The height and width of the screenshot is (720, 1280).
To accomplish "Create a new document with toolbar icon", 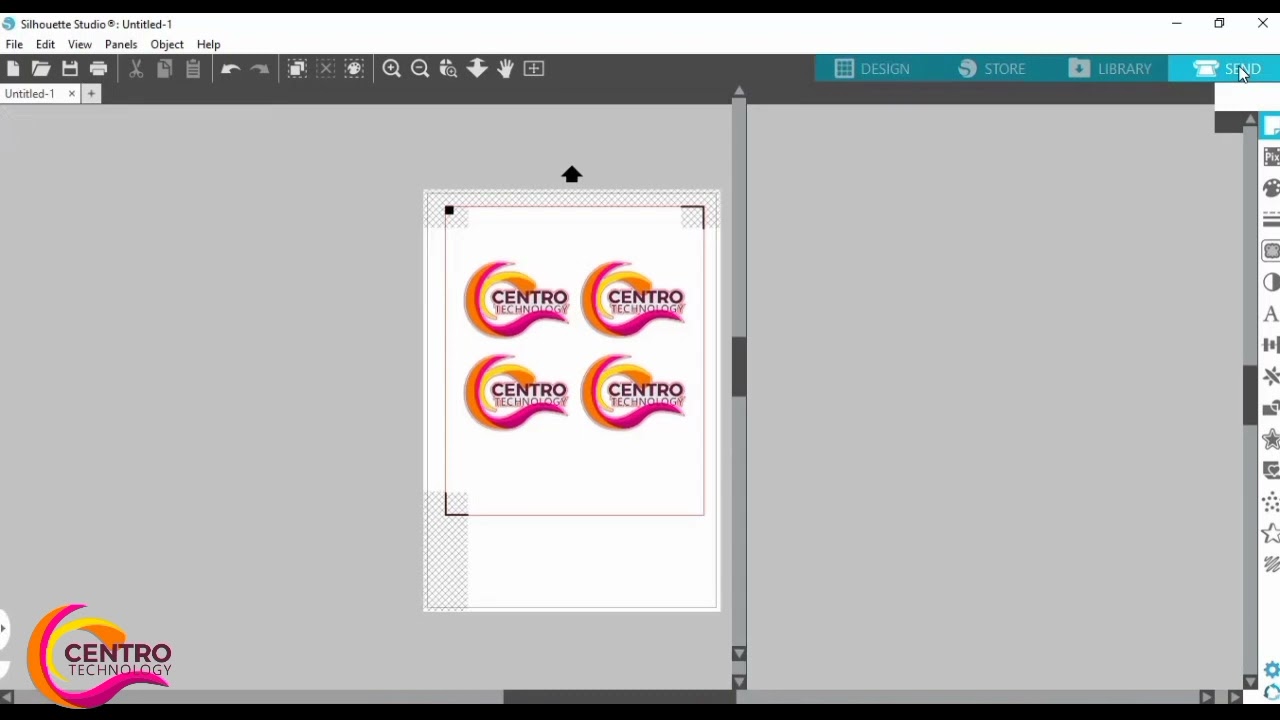I will [13, 69].
